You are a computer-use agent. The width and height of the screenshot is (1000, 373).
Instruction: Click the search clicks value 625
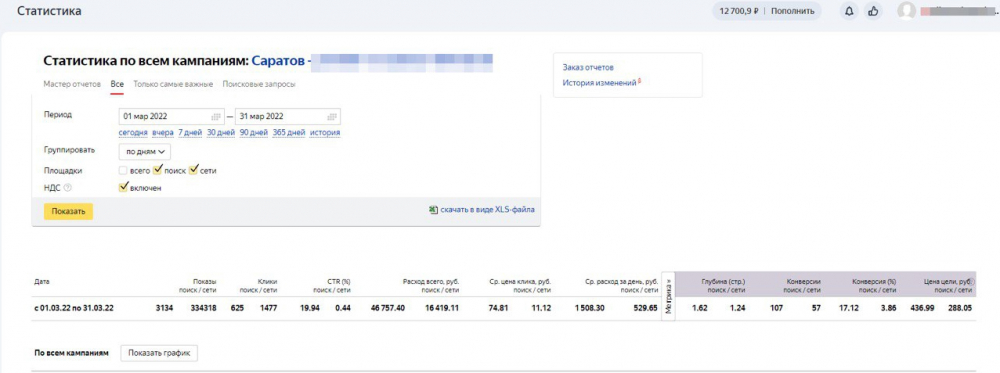tap(237, 308)
